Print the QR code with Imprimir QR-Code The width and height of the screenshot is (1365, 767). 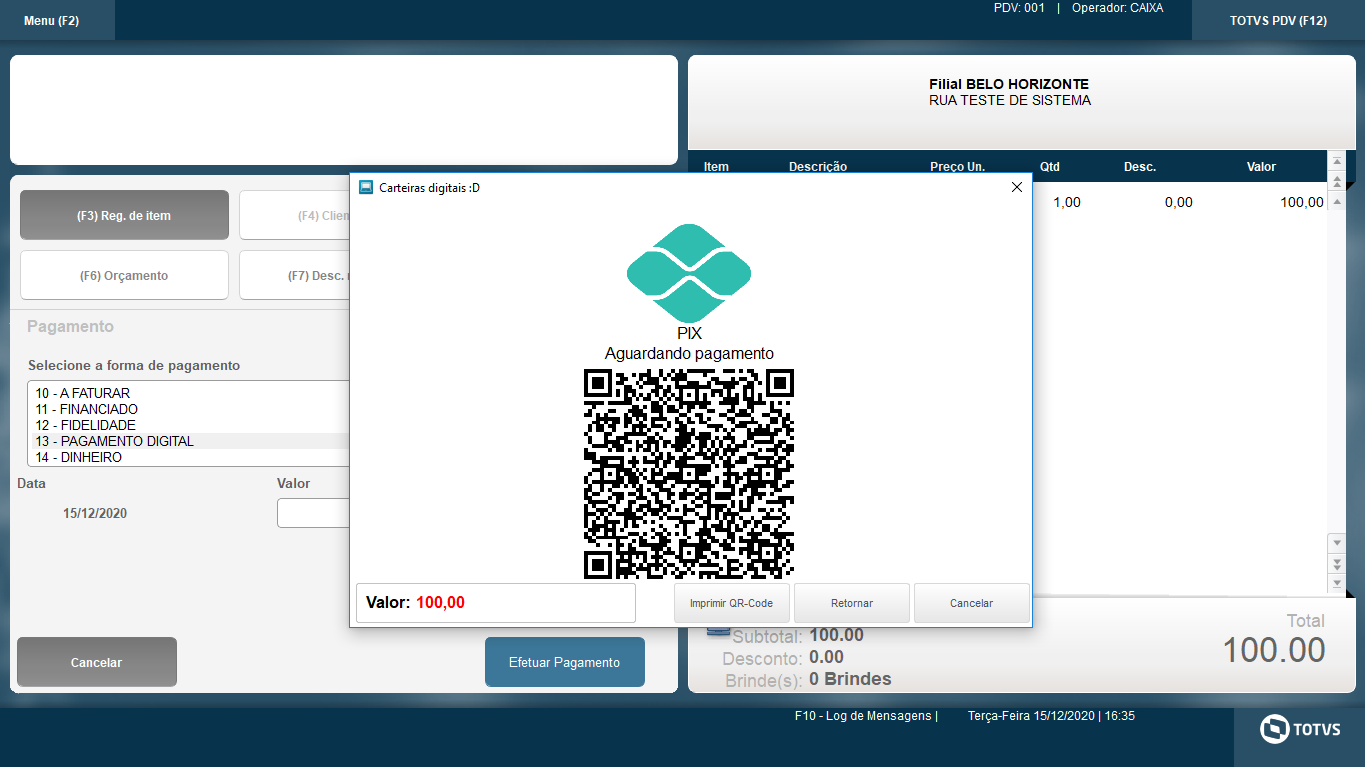coord(732,603)
